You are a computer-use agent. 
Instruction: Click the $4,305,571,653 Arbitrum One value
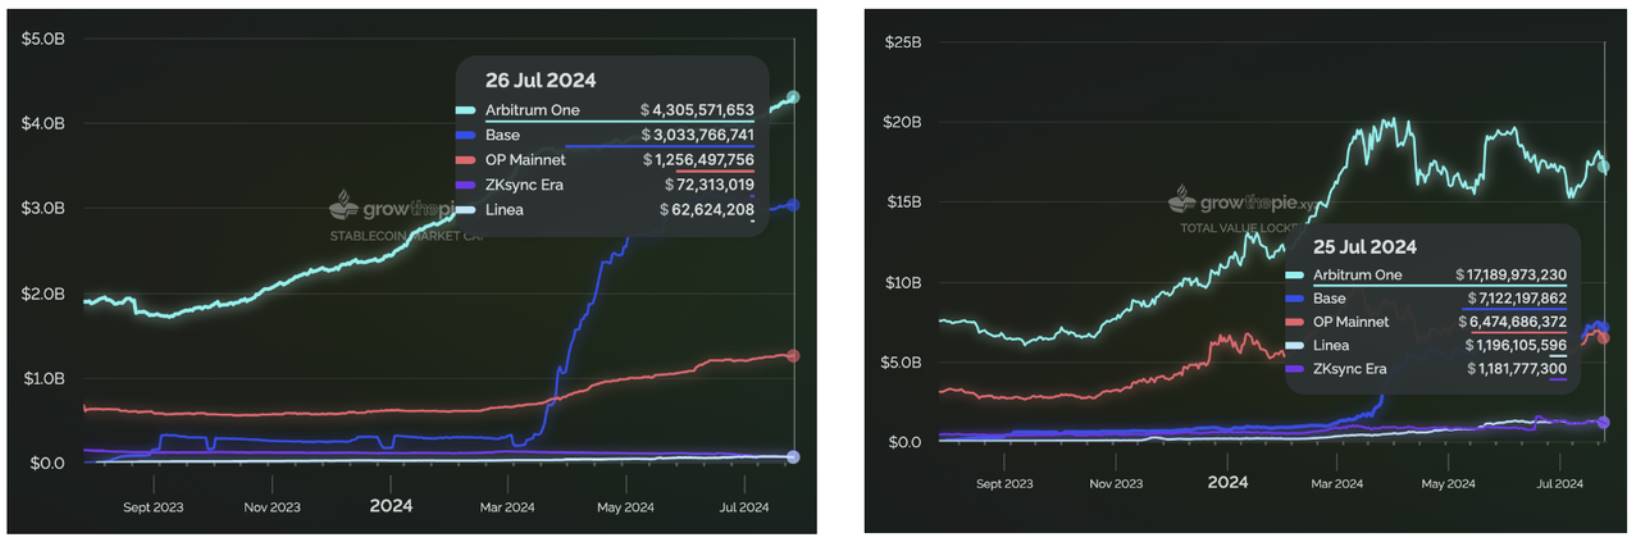[697, 110]
